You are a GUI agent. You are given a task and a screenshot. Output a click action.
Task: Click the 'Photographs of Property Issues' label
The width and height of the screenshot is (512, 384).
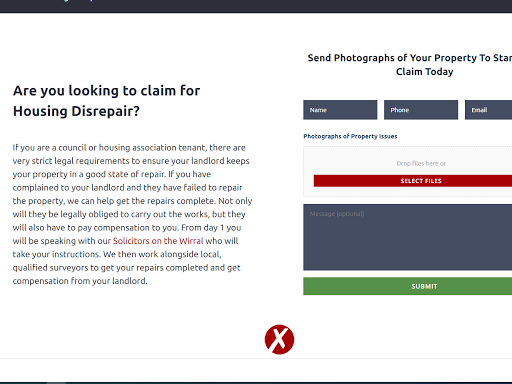pyautogui.click(x=350, y=136)
